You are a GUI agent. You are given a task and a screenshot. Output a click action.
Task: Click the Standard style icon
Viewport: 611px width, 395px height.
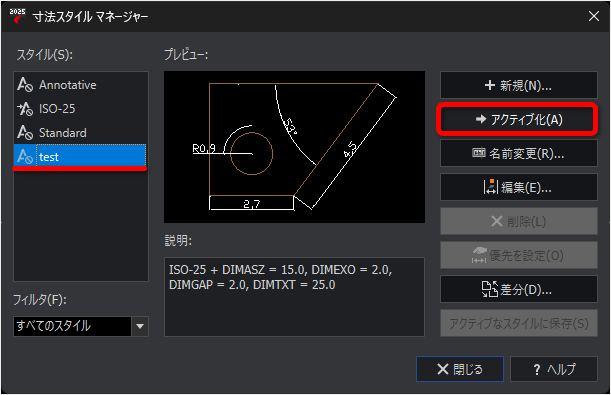25,132
